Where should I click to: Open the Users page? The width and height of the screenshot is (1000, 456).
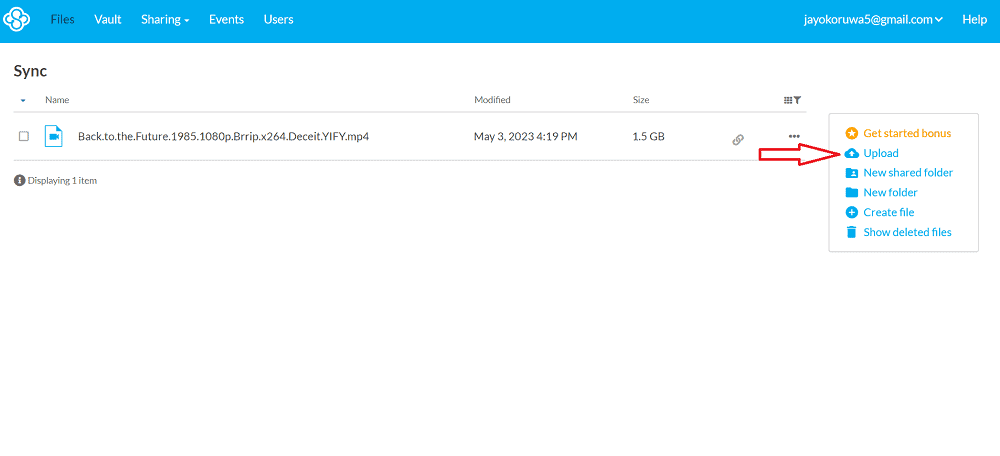[279, 20]
